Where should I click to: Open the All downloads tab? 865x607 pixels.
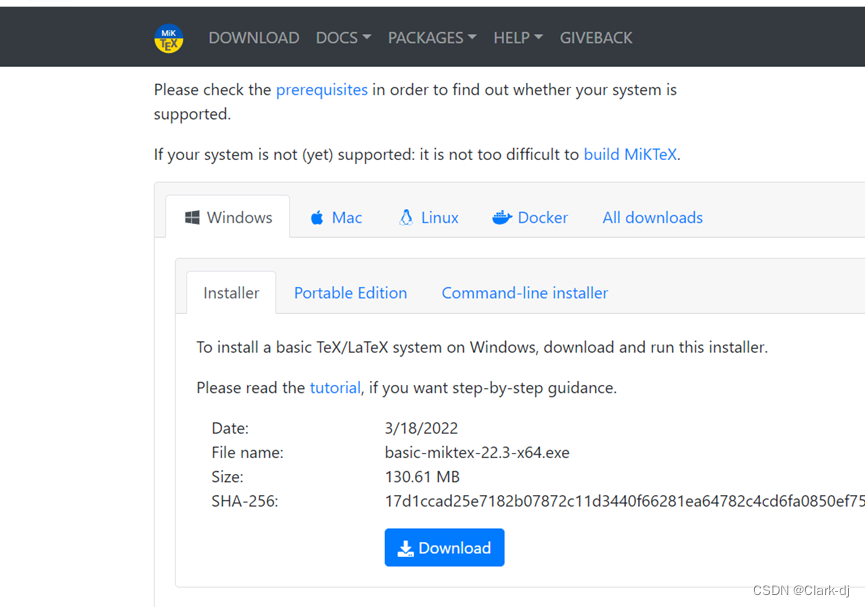click(652, 217)
